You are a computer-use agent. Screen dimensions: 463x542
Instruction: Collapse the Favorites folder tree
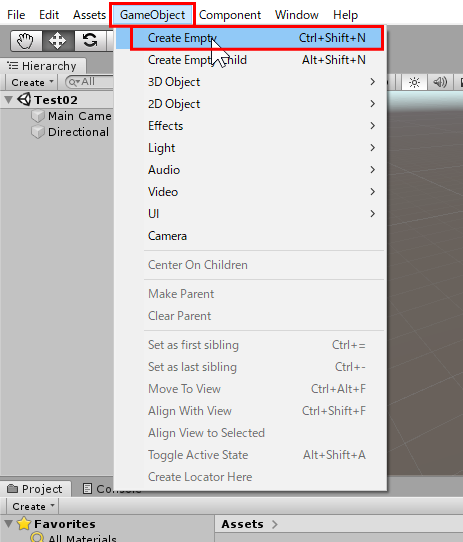[x=9, y=523]
